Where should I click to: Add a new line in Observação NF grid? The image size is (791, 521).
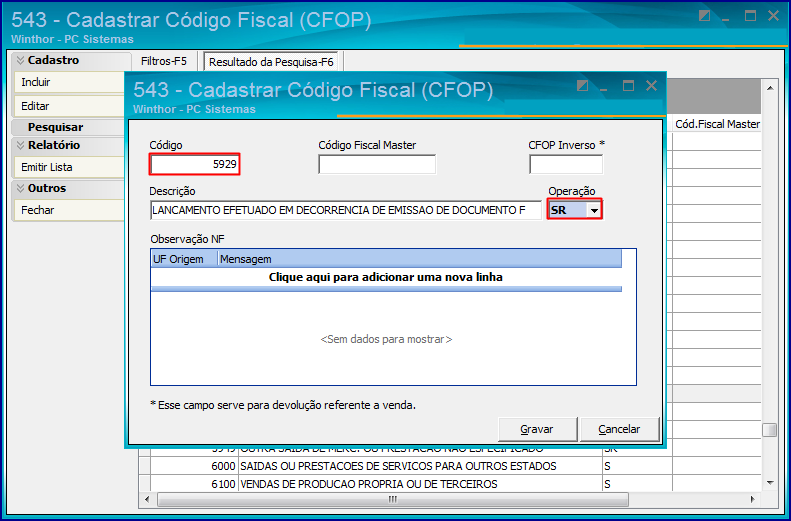tap(386, 277)
